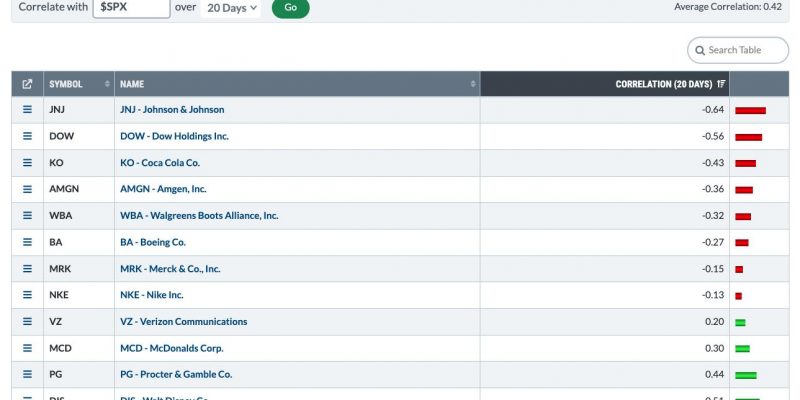This screenshot has height=400, width=800.
Task: Focus the $SPX correlate symbol field
Action: tap(132, 8)
